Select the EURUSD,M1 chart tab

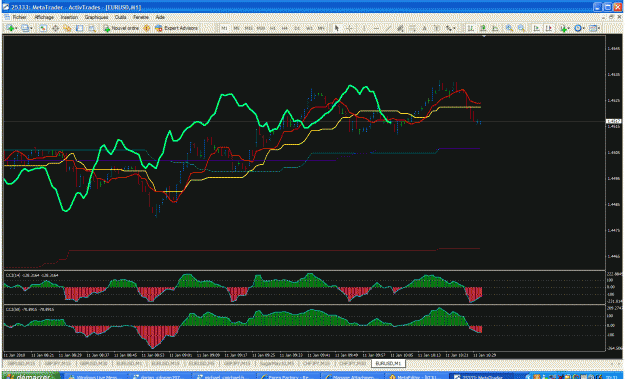click(389, 363)
